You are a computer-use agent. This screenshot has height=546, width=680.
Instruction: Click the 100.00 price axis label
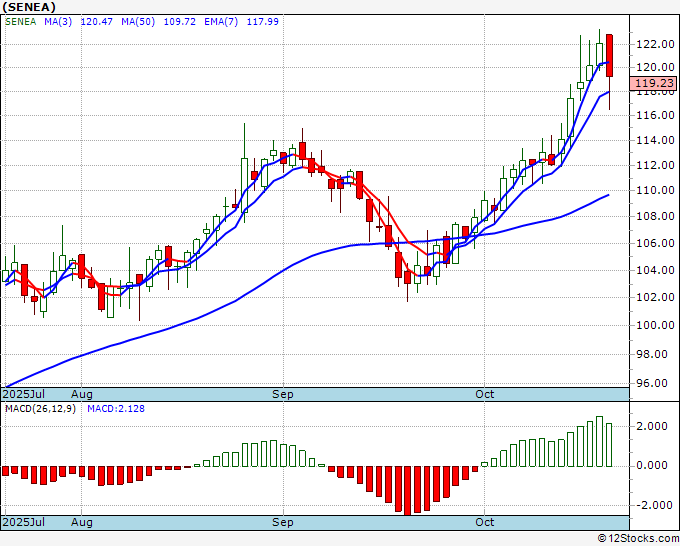tap(655, 325)
